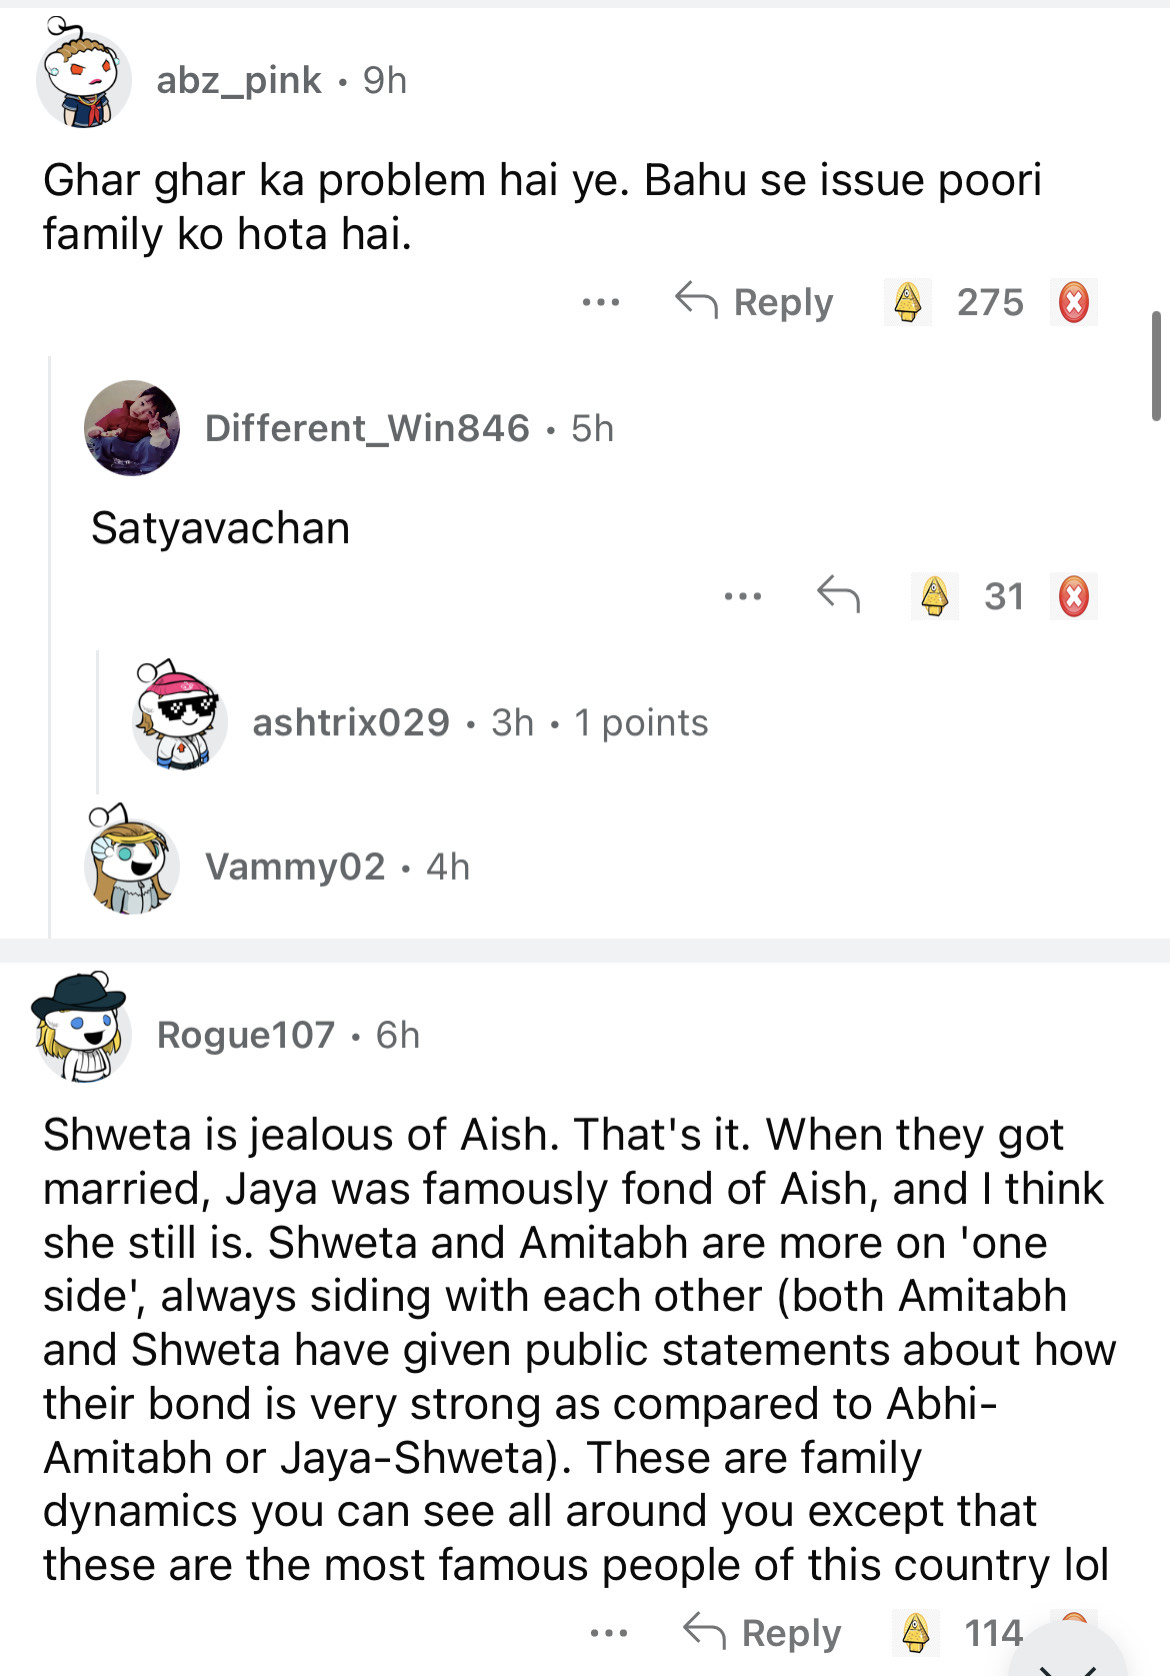Upvote Rogue107's comment
The height and width of the screenshot is (1676, 1170).
tap(916, 1633)
